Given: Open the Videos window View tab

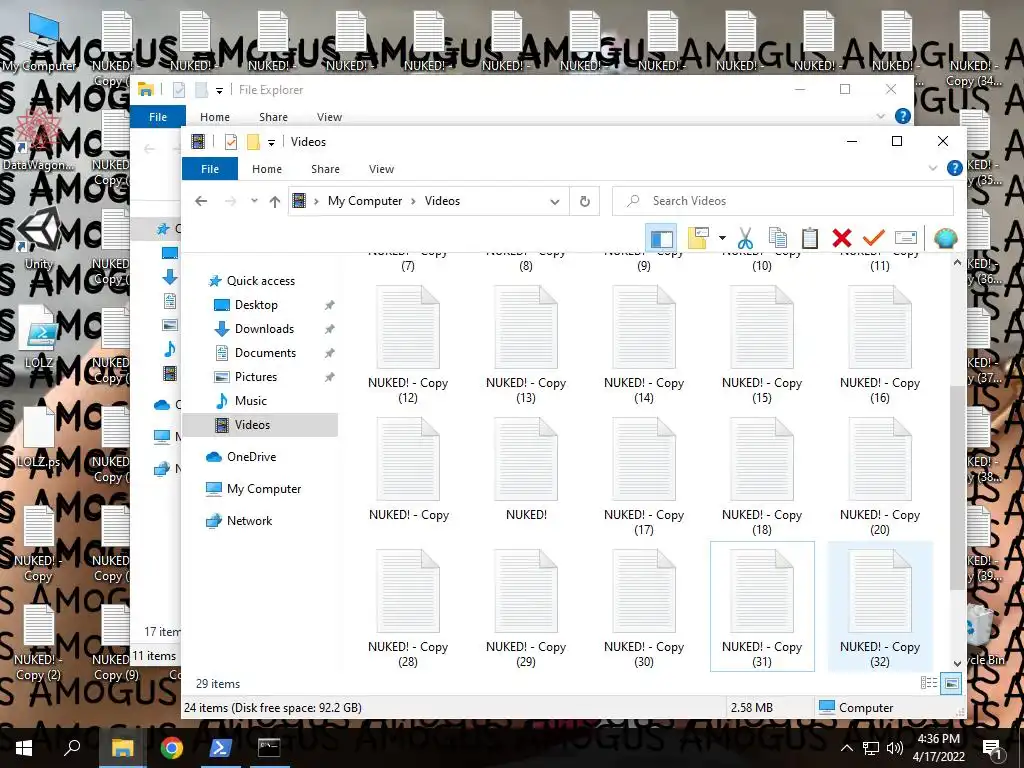Looking at the screenshot, I should [x=381, y=168].
